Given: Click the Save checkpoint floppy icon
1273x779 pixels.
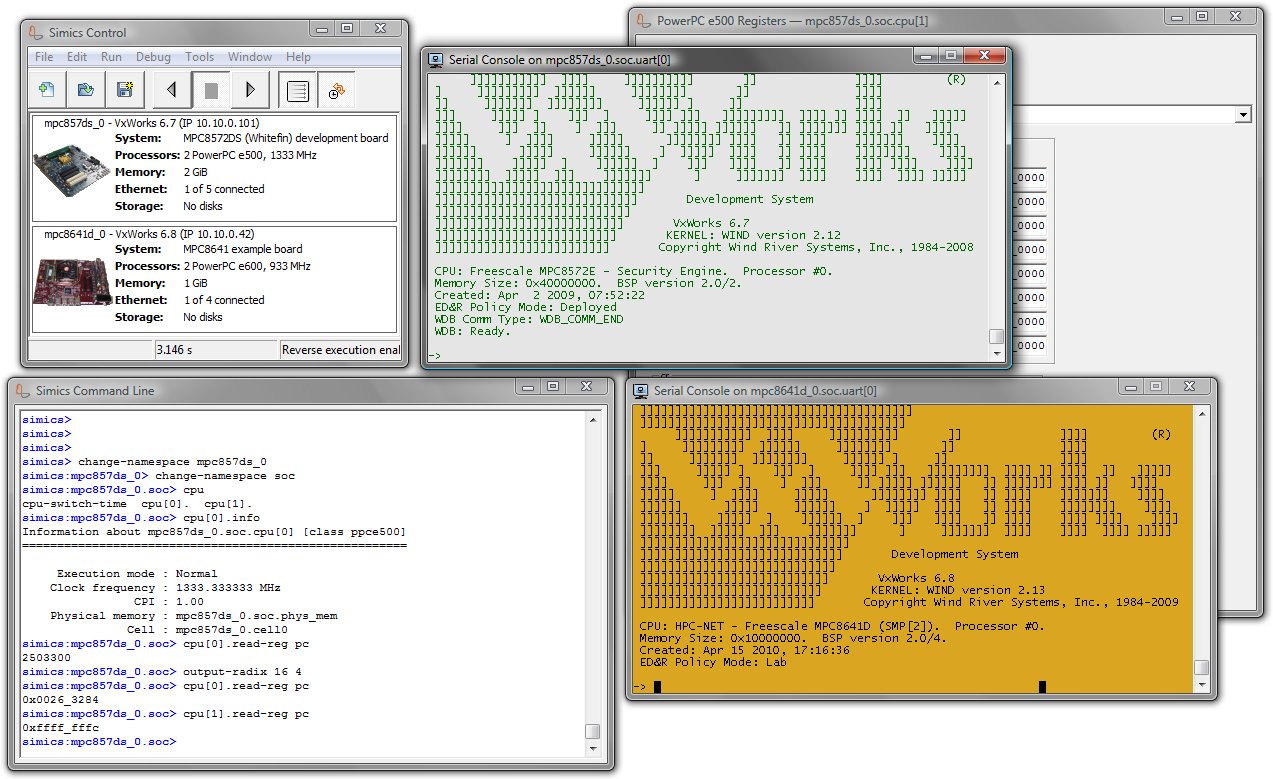Looking at the screenshot, I should click(125, 90).
